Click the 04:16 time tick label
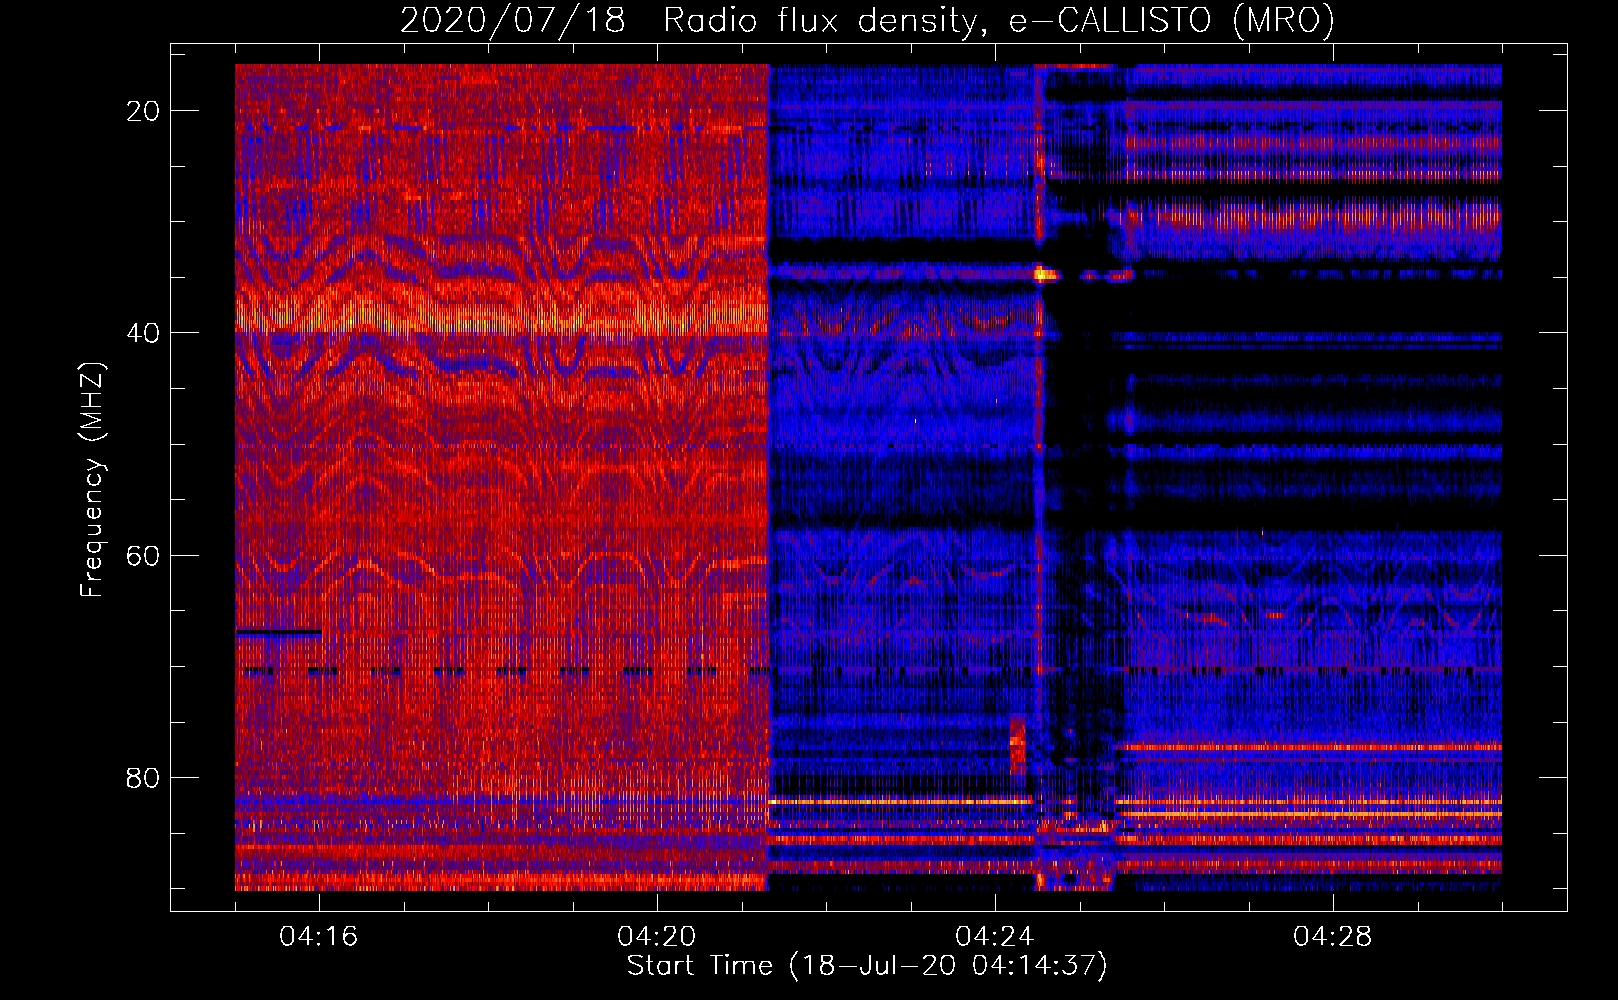This screenshot has width=1618, height=1000. point(319,937)
